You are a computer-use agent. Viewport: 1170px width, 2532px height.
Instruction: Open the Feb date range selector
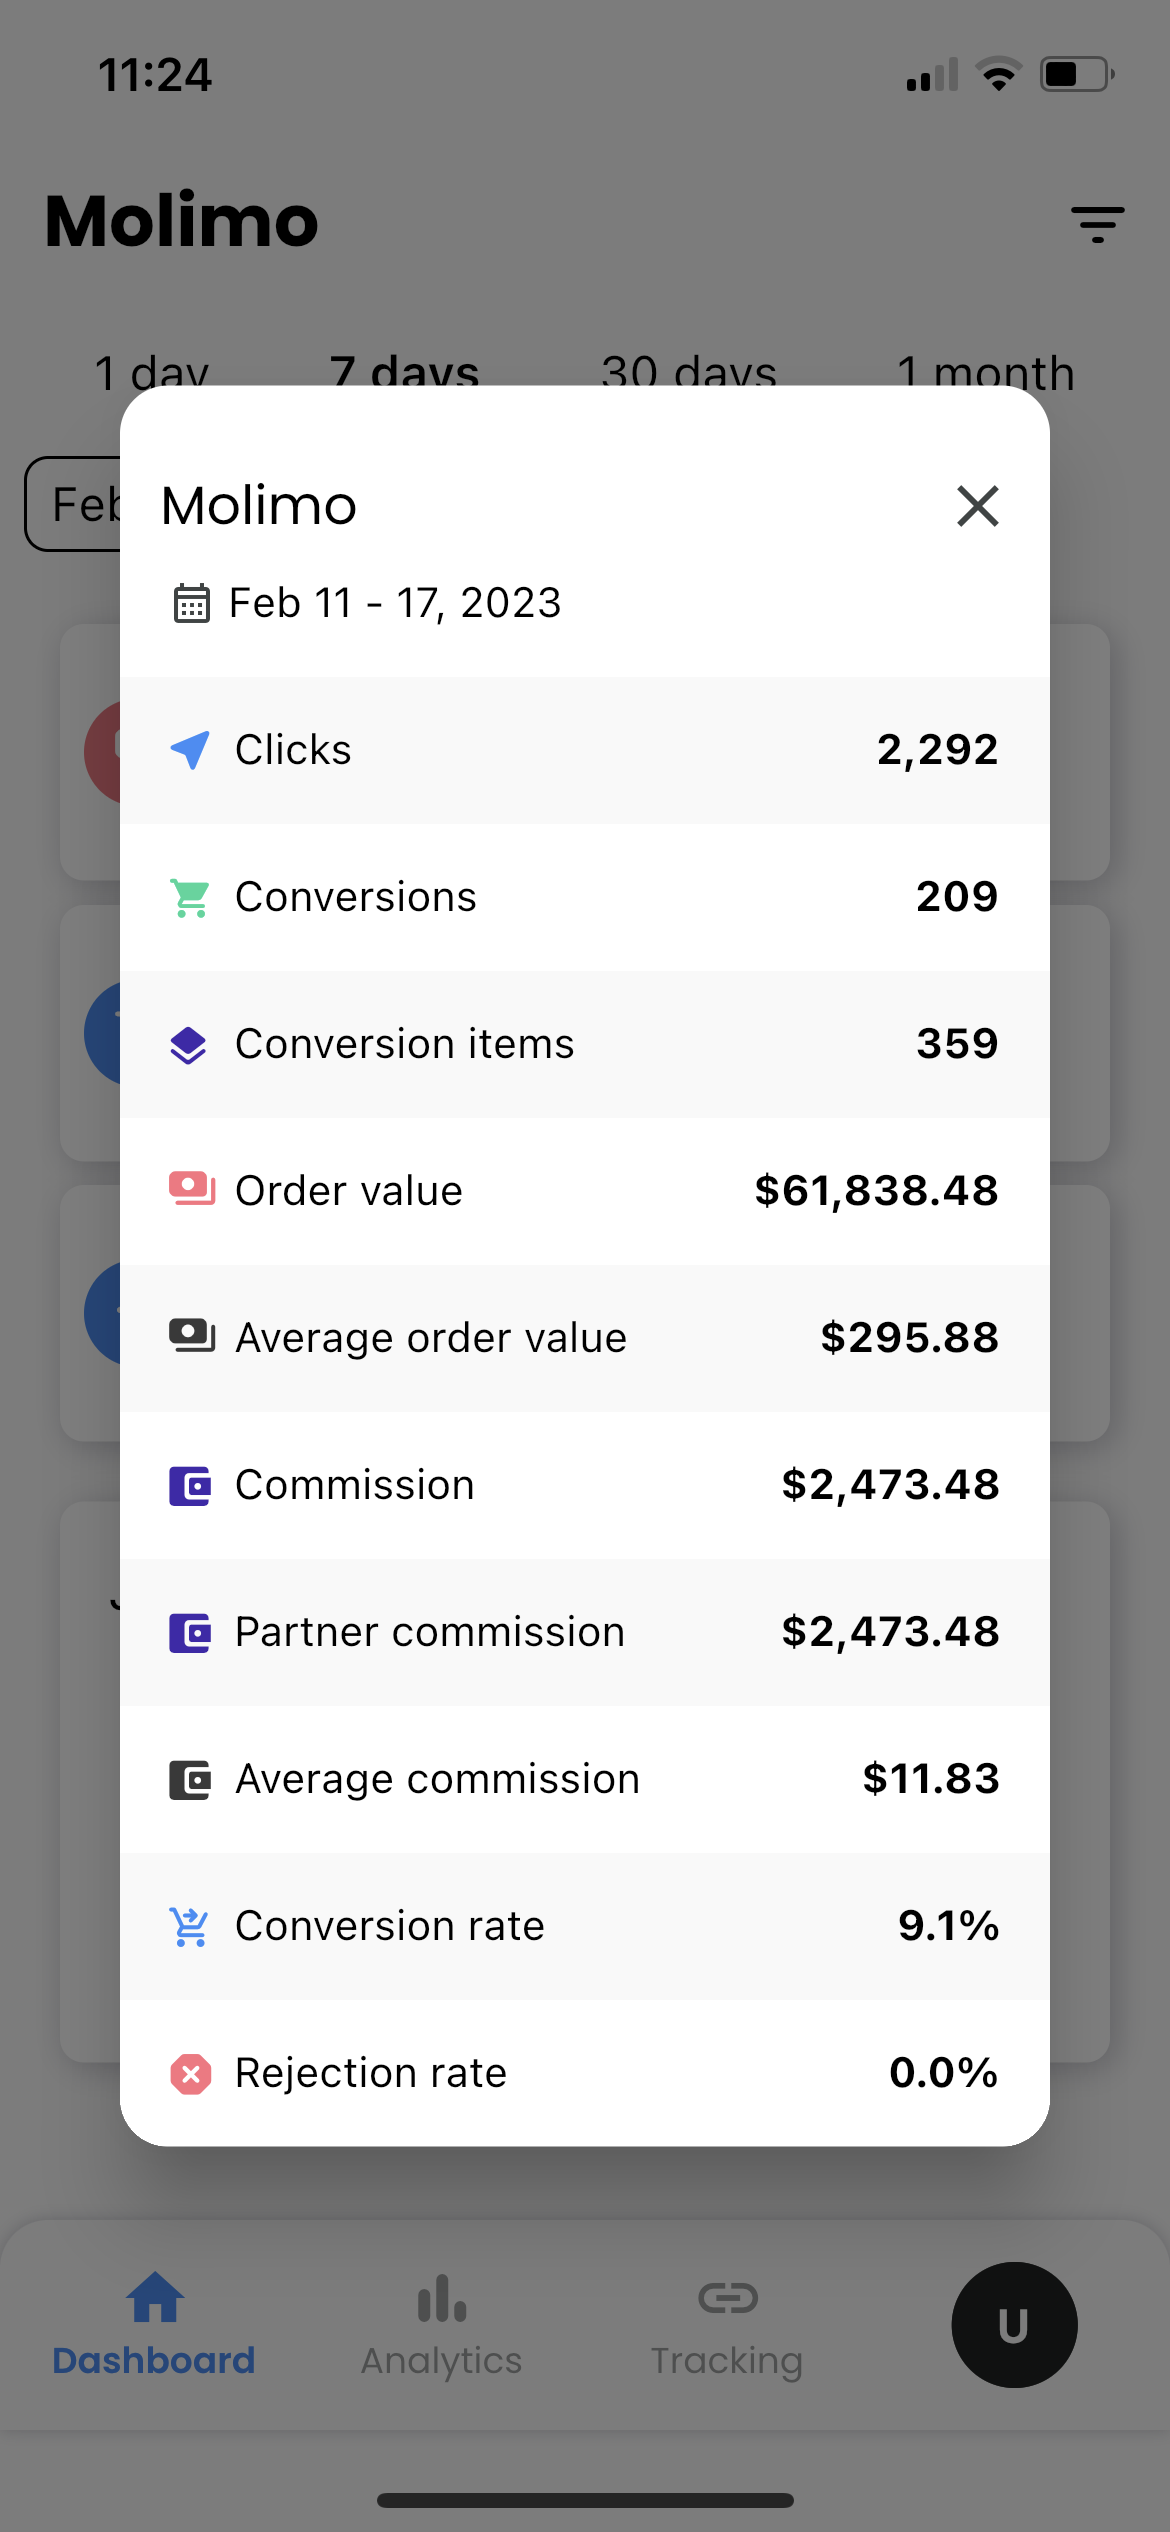pos(73,504)
